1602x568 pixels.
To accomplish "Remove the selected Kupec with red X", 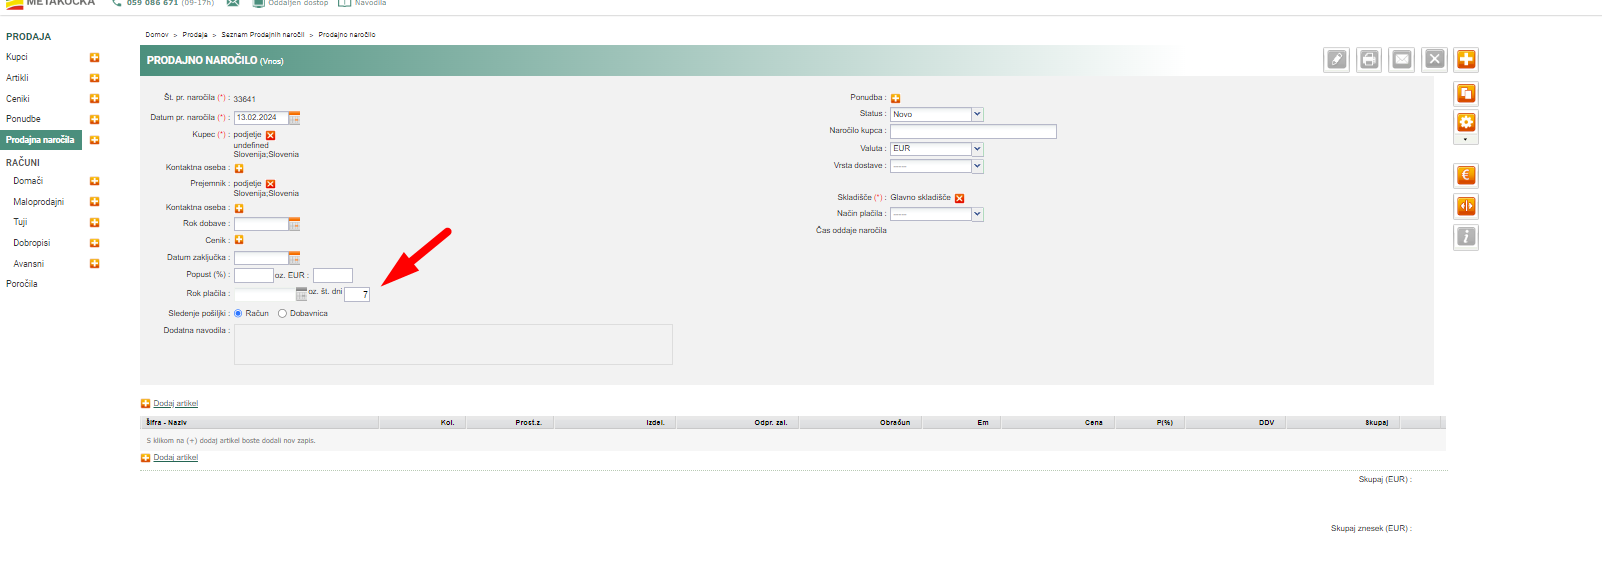I will tap(270, 135).
